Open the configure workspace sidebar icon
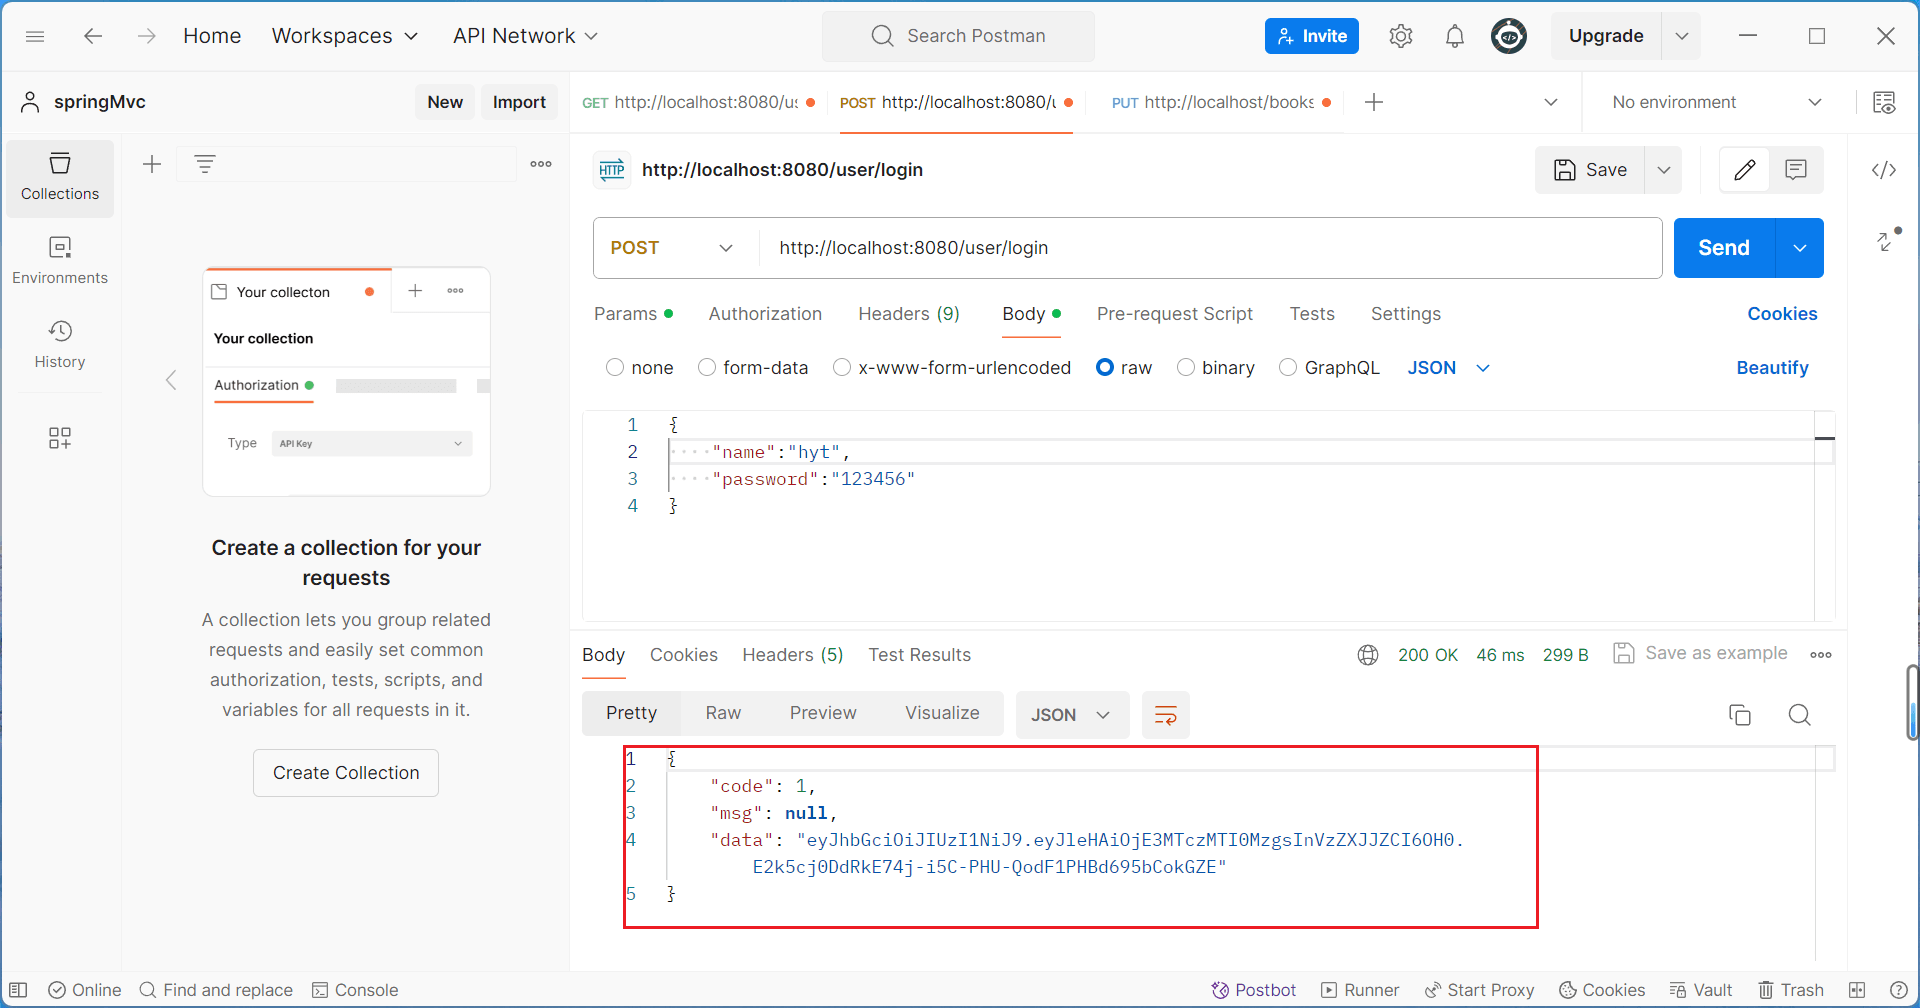The image size is (1920, 1008). [x=60, y=438]
